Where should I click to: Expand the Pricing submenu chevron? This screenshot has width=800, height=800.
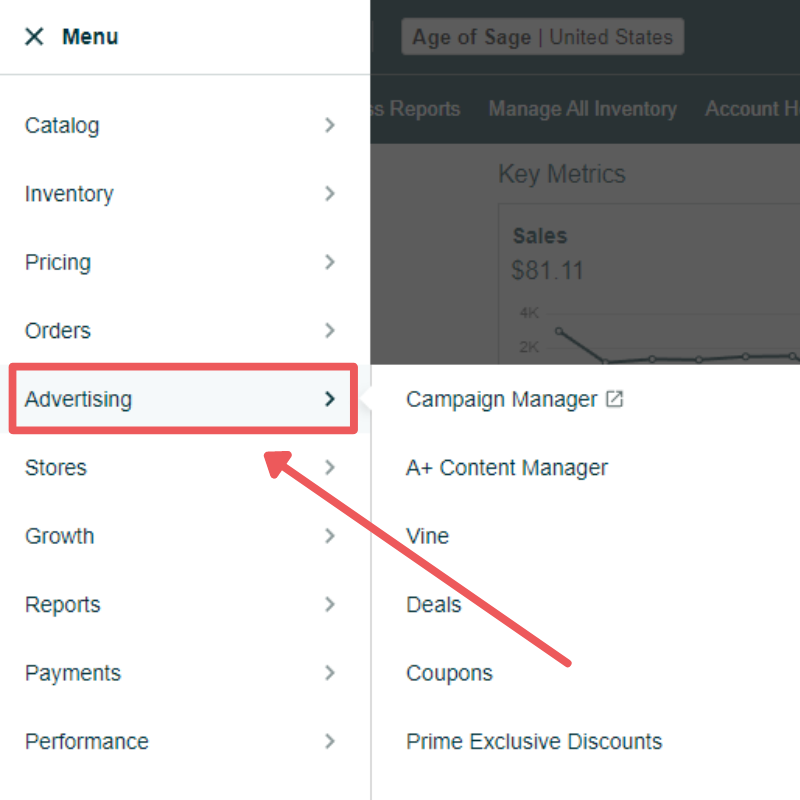pyautogui.click(x=330, y=262)
